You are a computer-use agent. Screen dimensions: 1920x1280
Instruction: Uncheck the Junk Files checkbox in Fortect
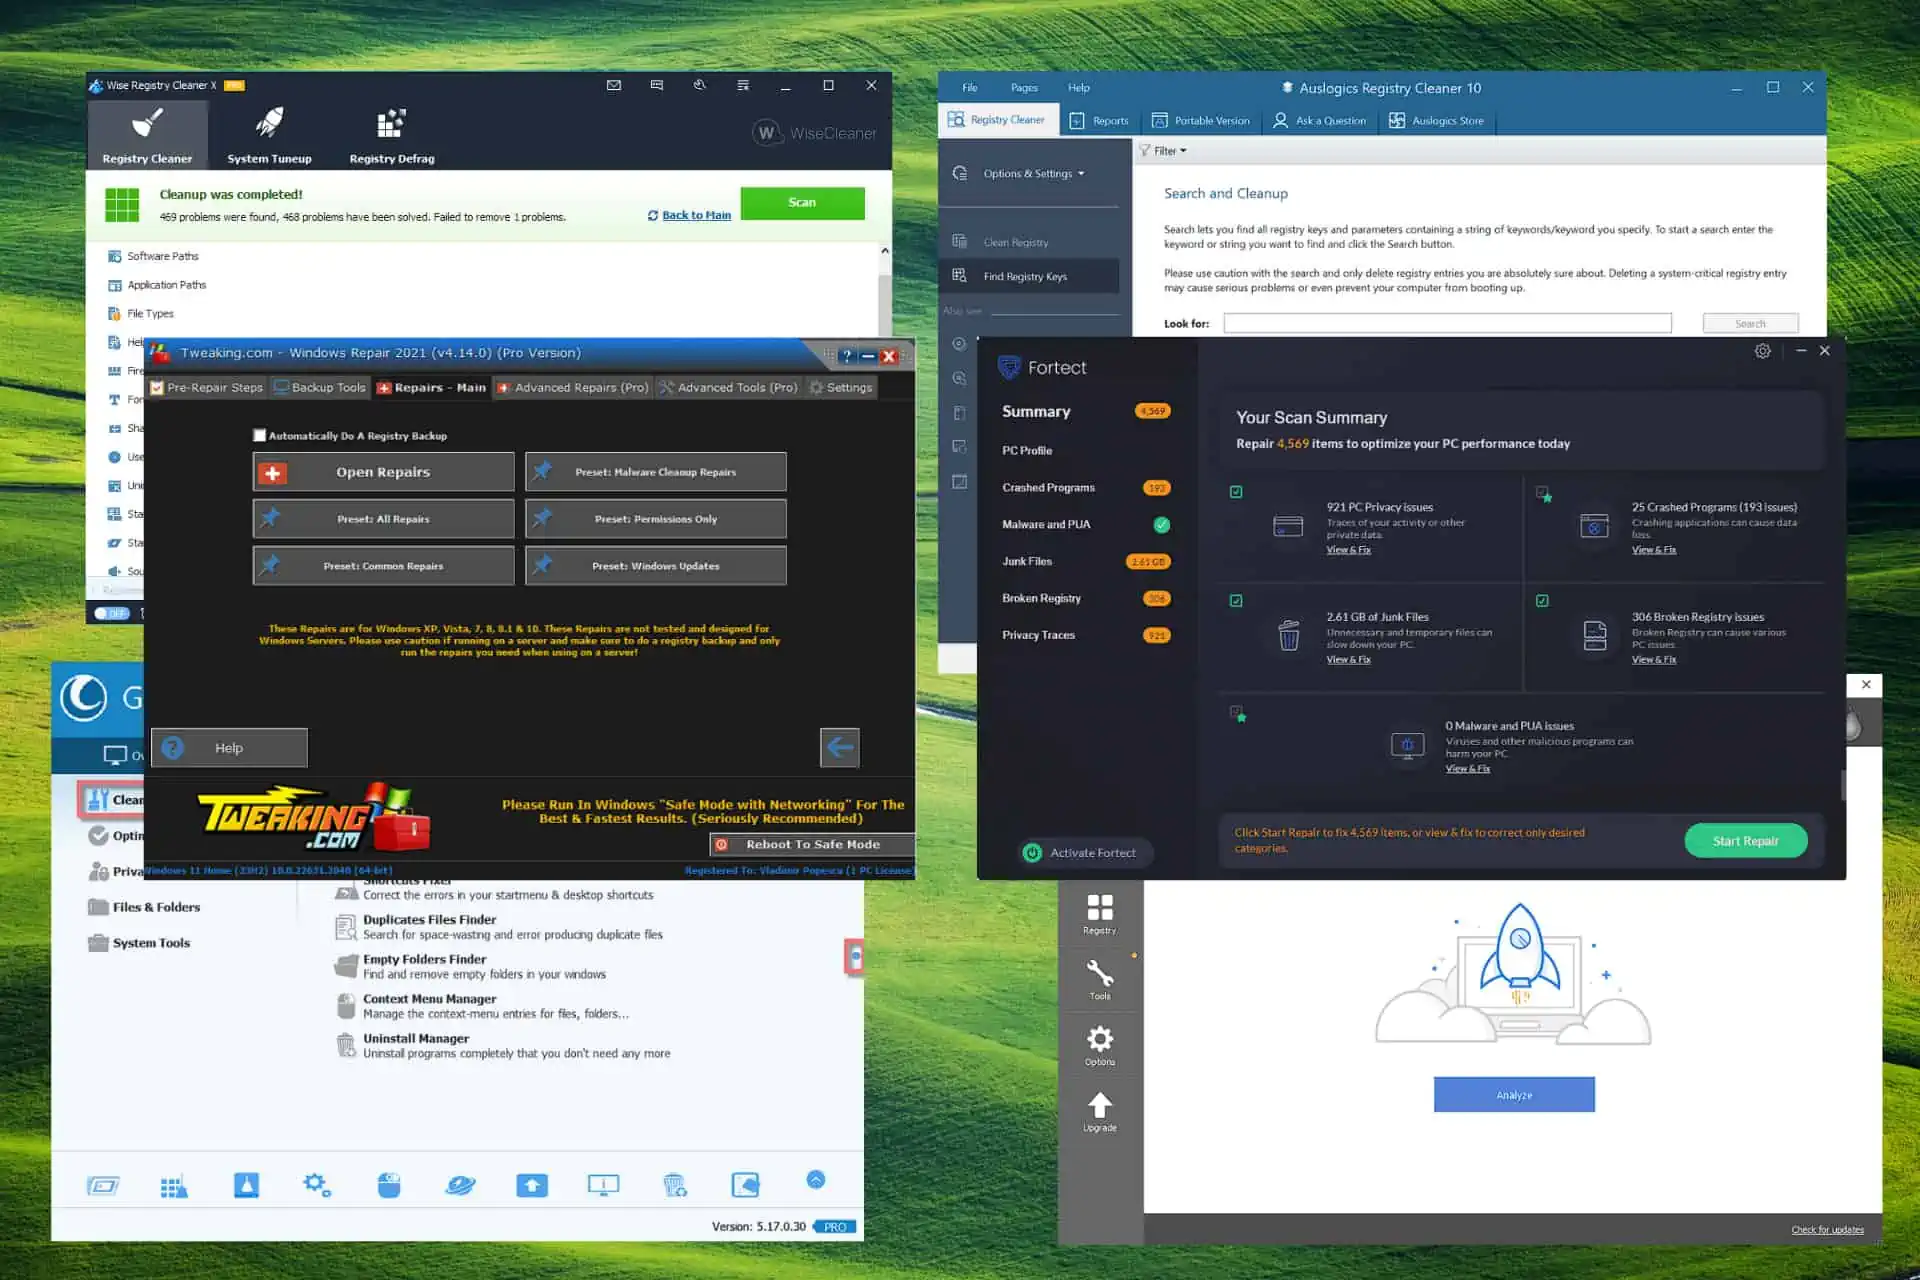(1236, 601)
